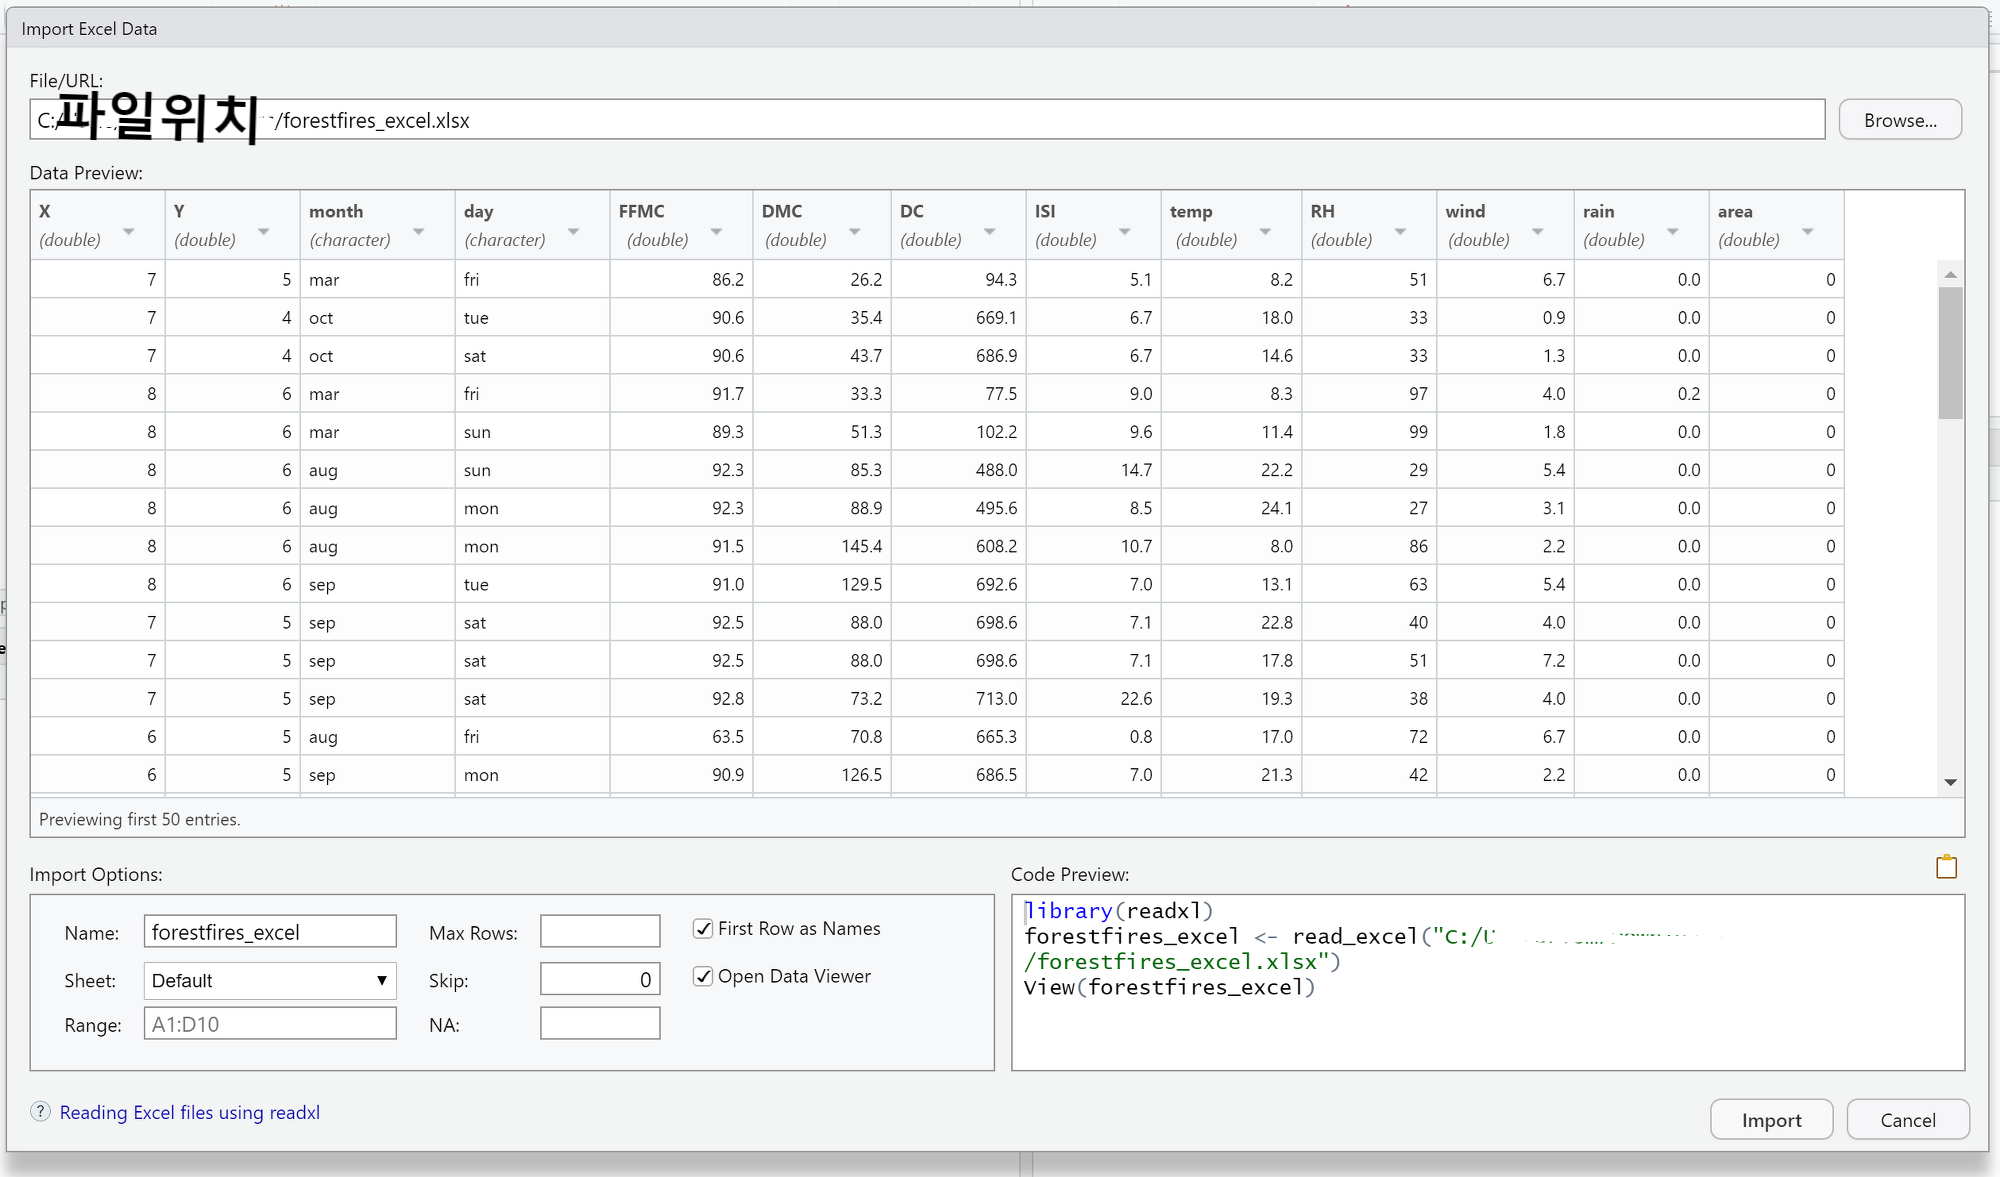Toggle First Row as Names checkbox

pyautogui.click(x=703, y=929)
